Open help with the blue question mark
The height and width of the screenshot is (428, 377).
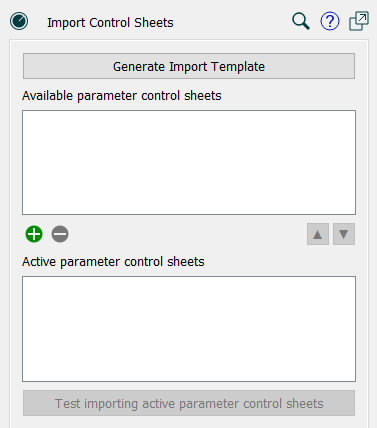(330, 22)
